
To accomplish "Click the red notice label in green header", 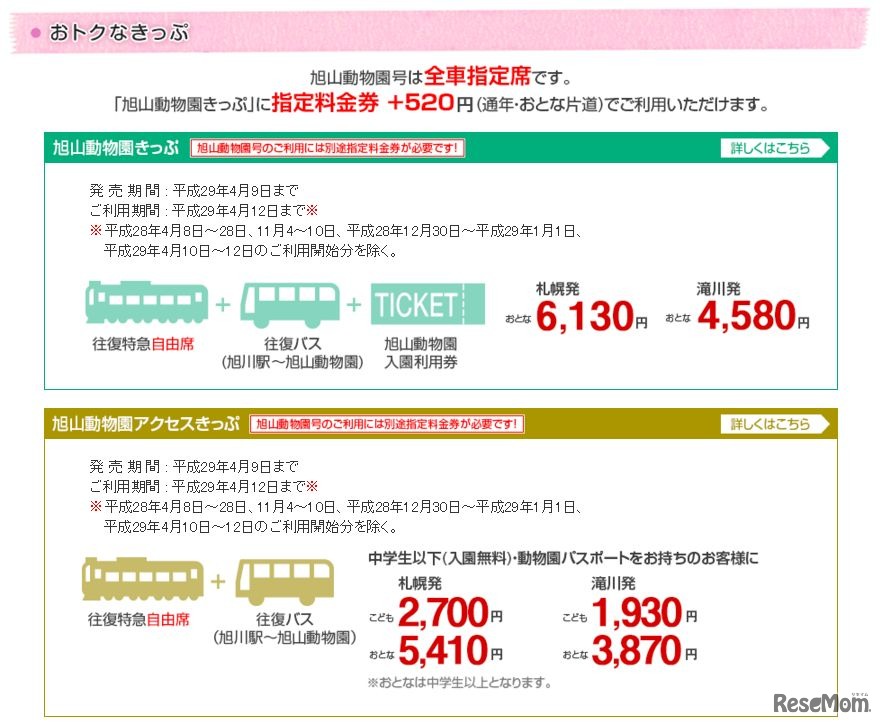I will (328, 148).
